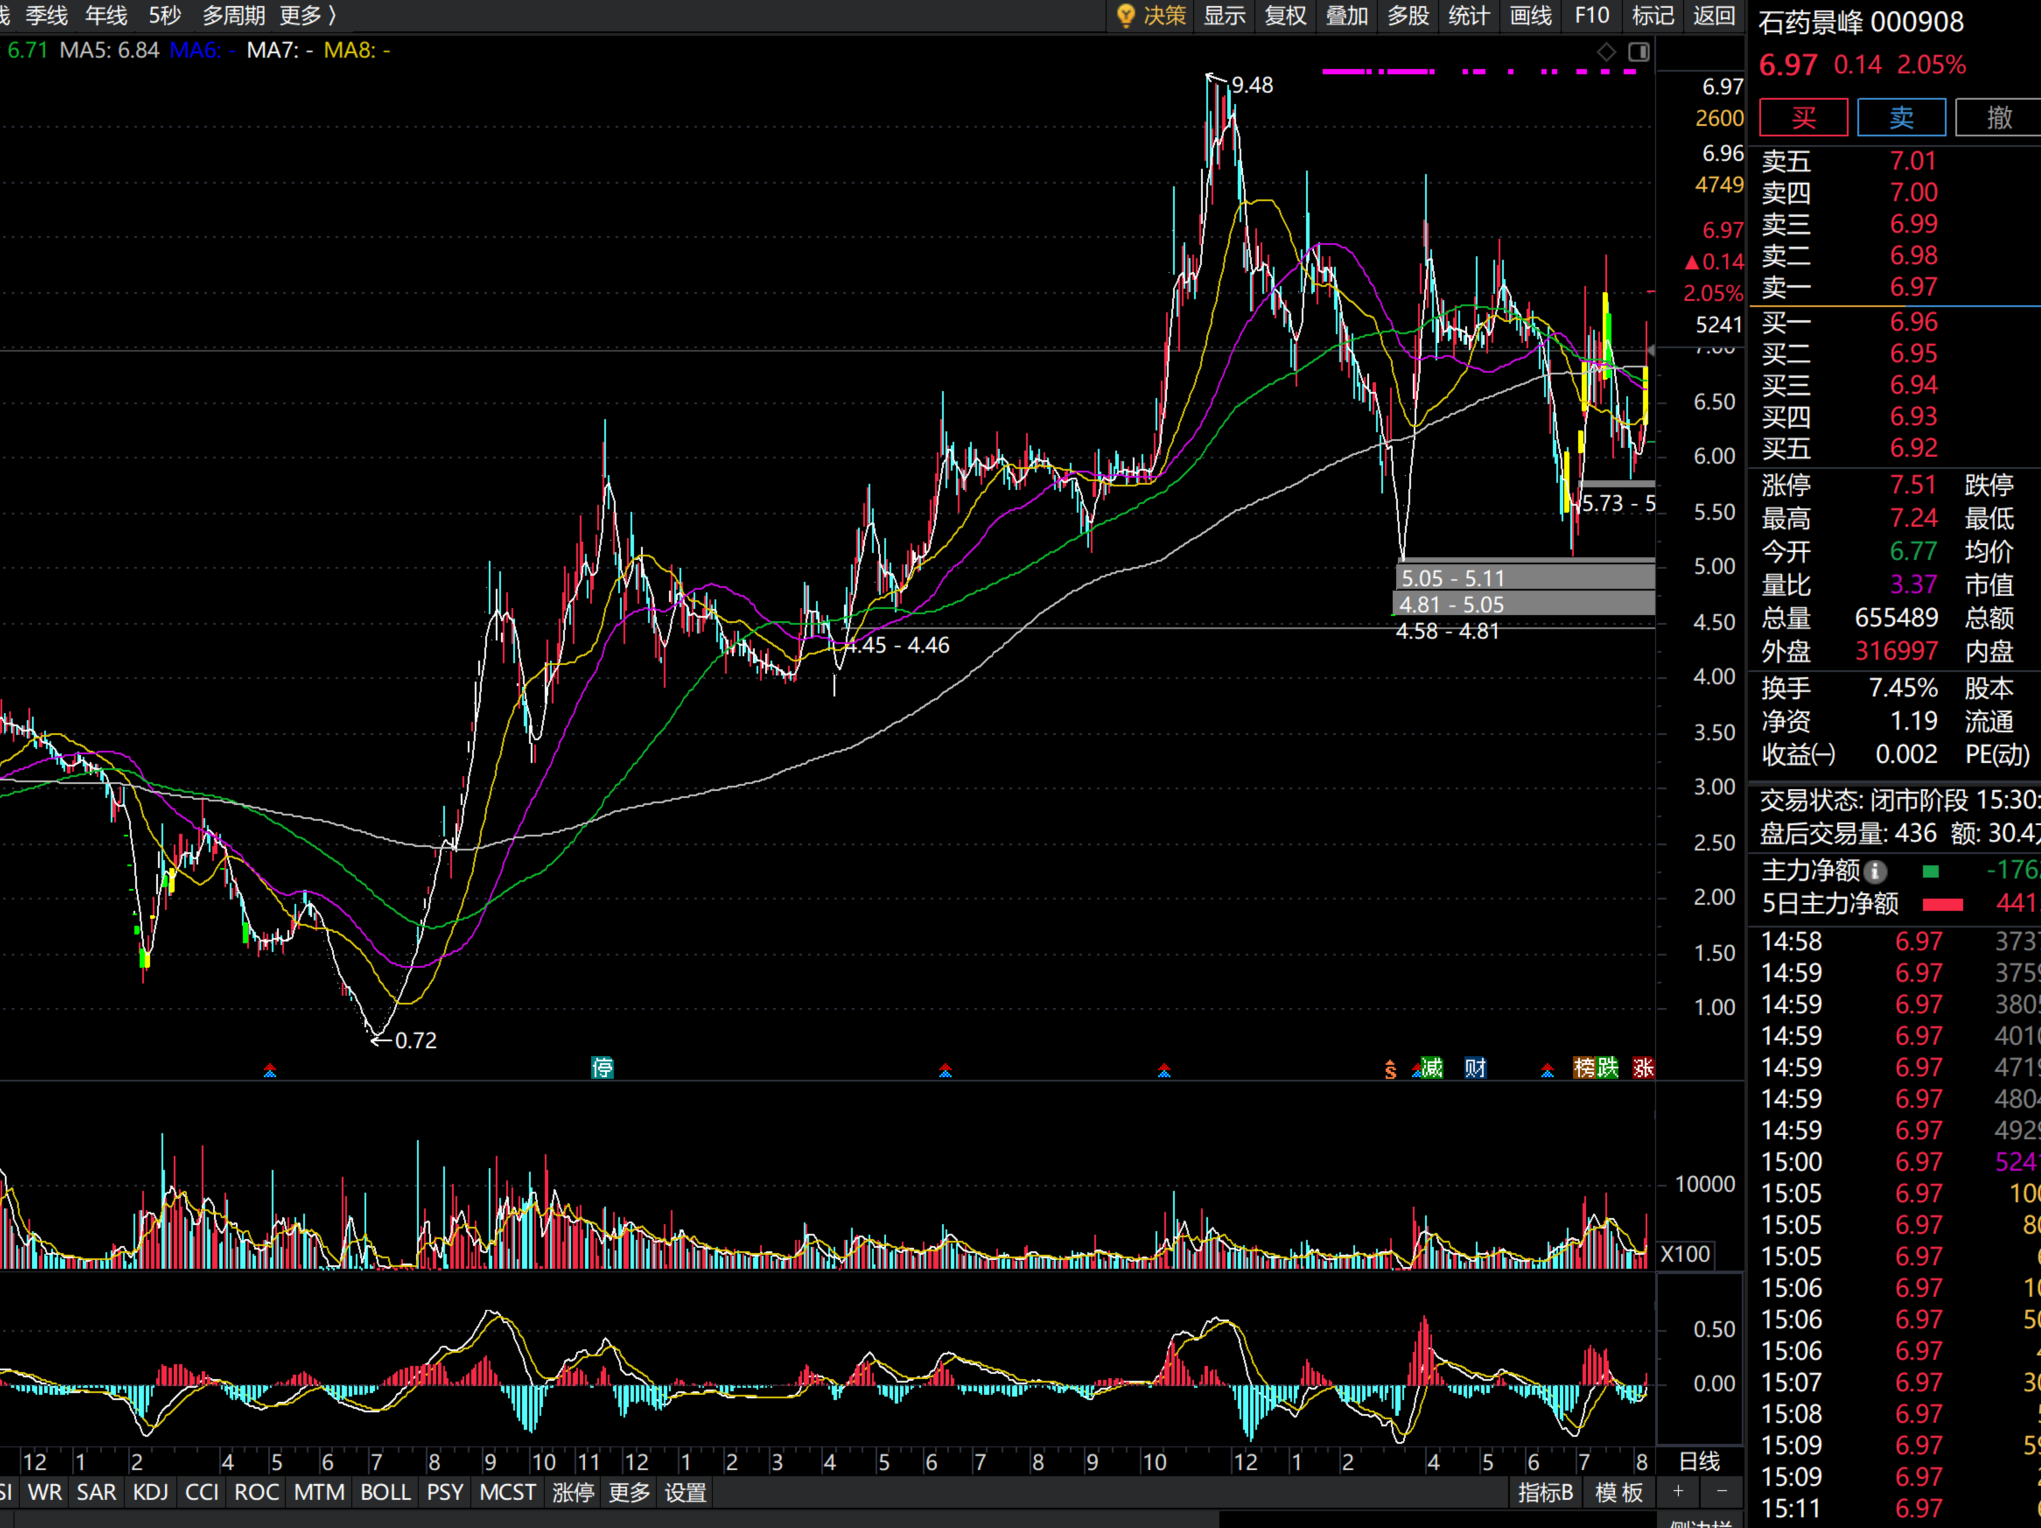Click the blue 财 financial report marker
Image resolution: width=2041 pixels, height=1528 pixels.
coord(1475,1068)
